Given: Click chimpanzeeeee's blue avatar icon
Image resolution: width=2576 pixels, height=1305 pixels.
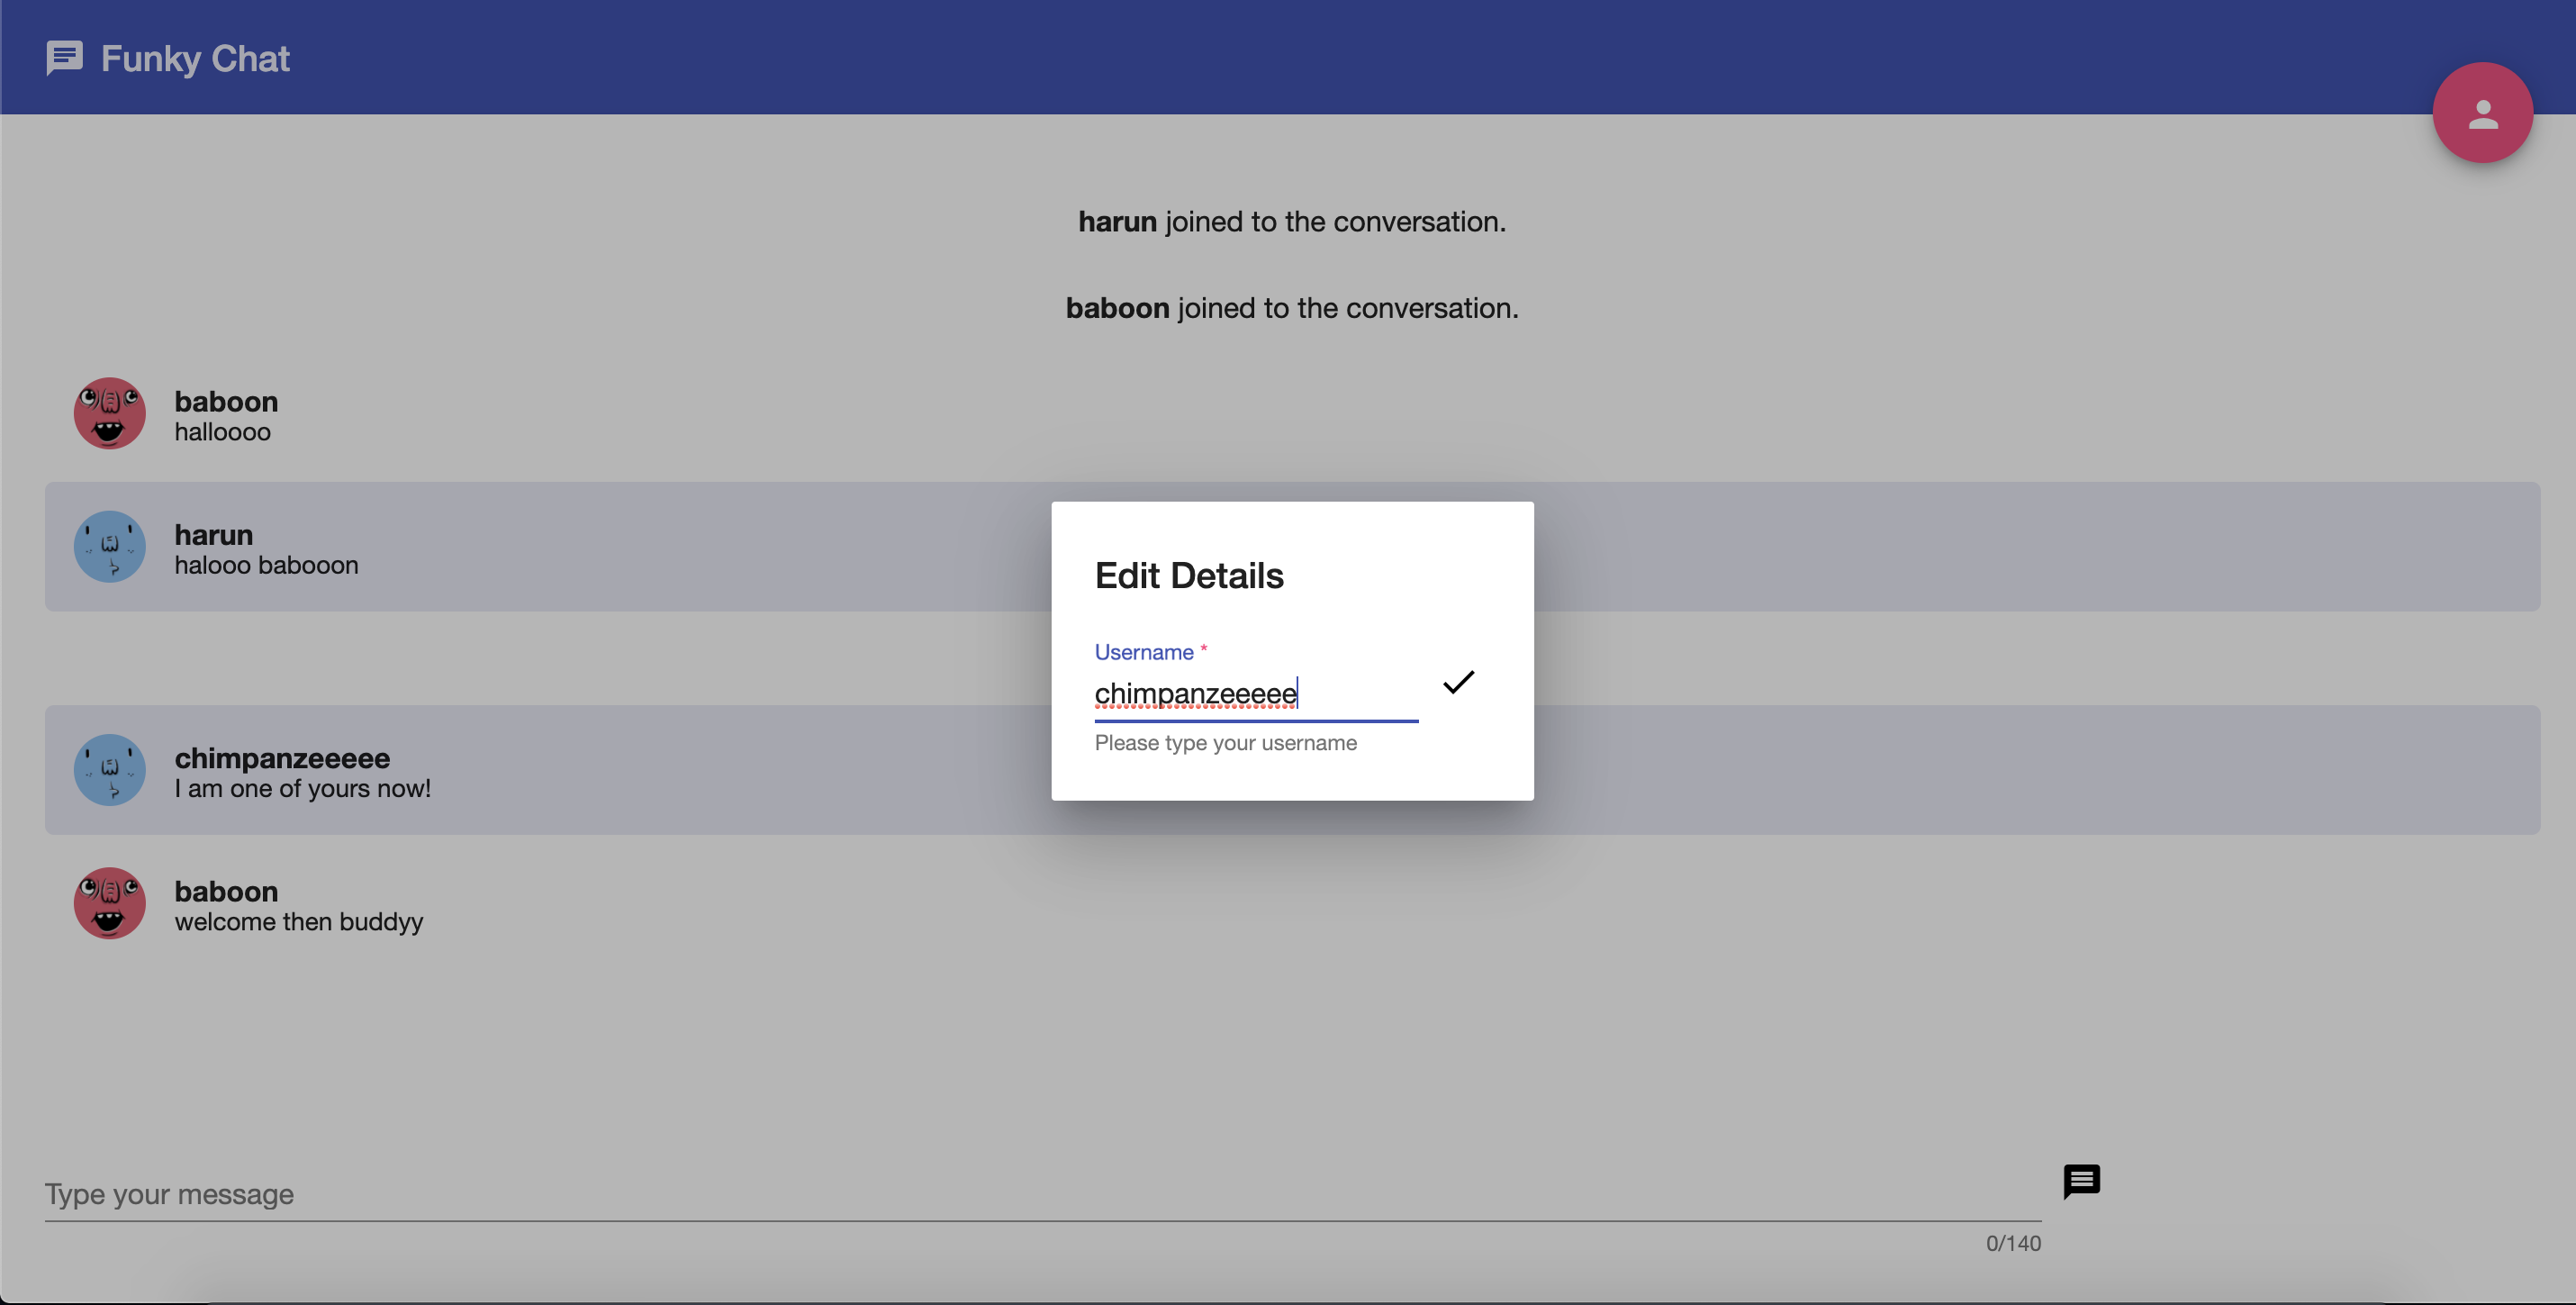Looking at the screenshot, I should click(x=110, y=770).
